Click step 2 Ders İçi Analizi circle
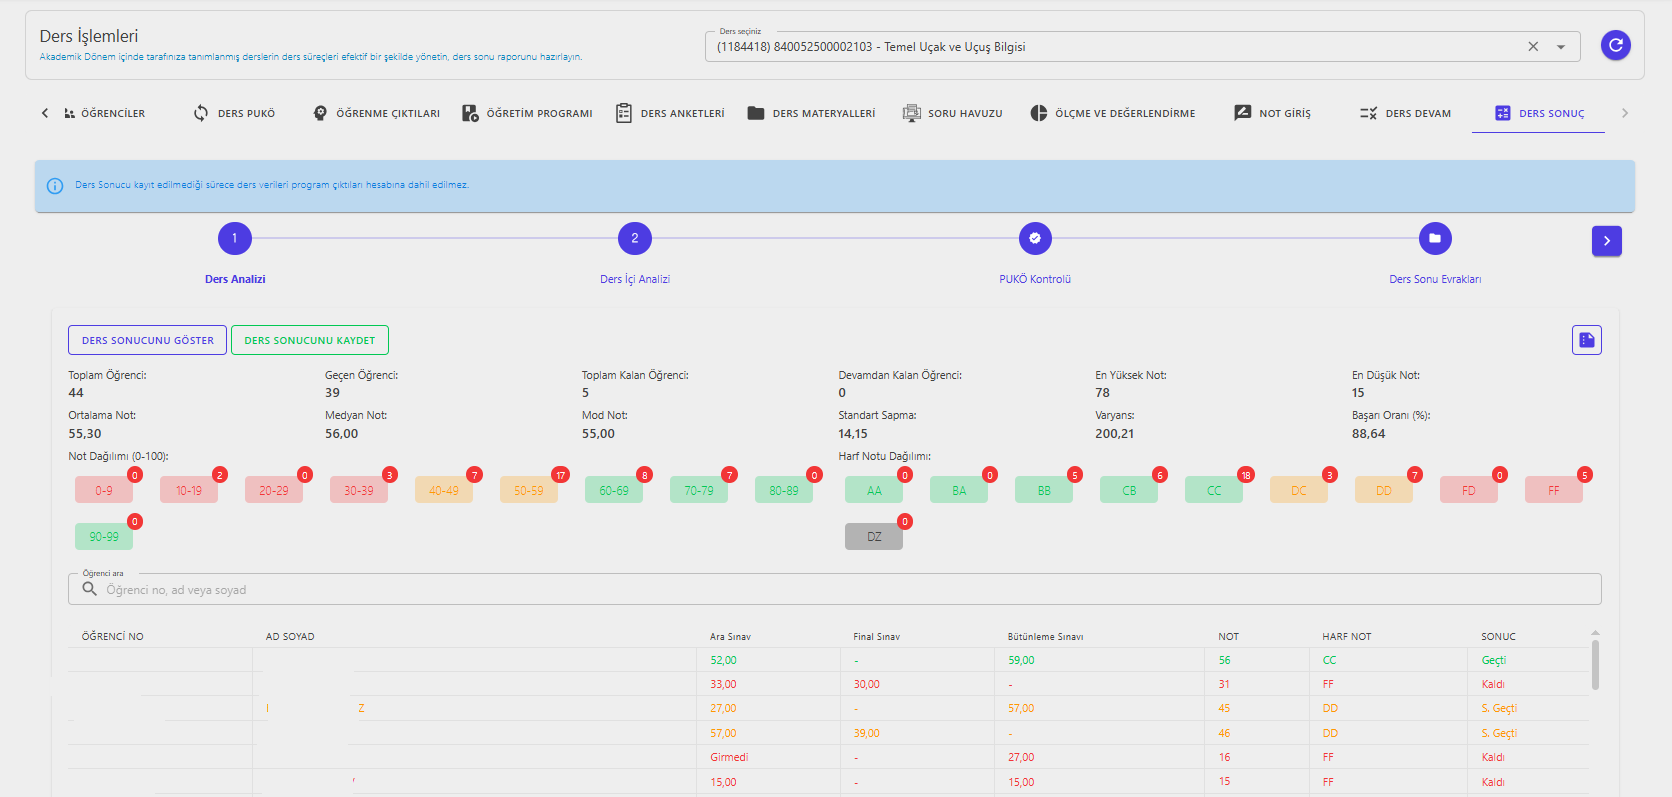The image size is (1672, 797). [x=635, y=238]
